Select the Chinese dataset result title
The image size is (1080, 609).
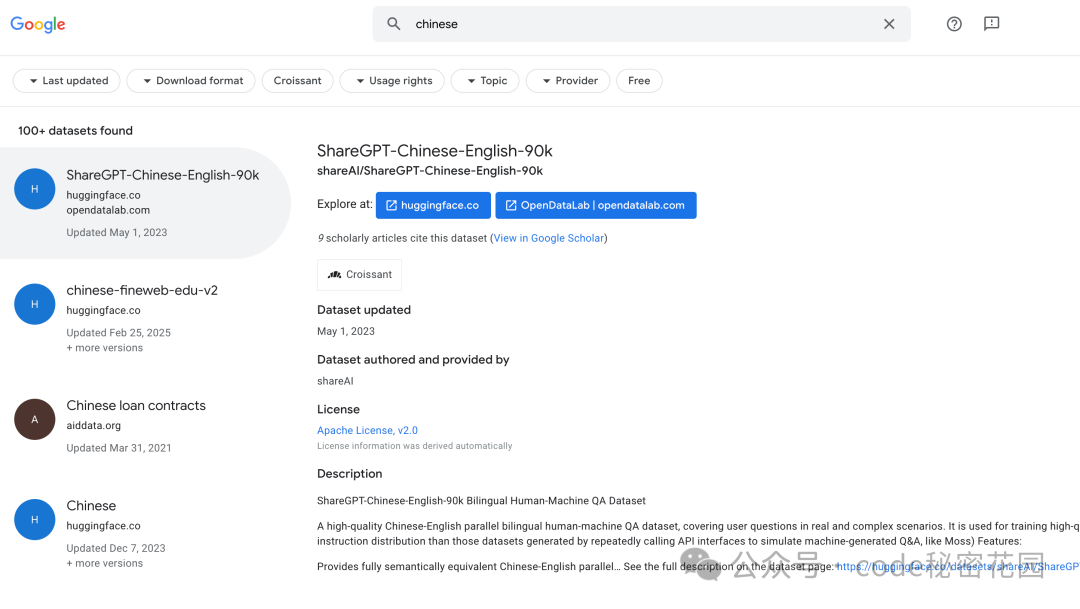91,506
